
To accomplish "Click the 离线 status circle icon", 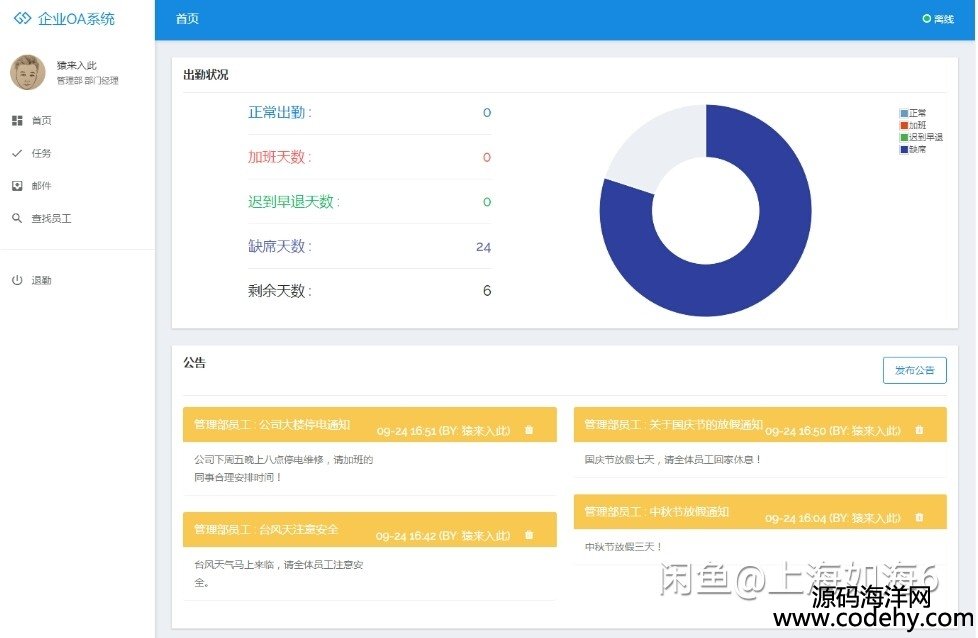I will 926,19.
